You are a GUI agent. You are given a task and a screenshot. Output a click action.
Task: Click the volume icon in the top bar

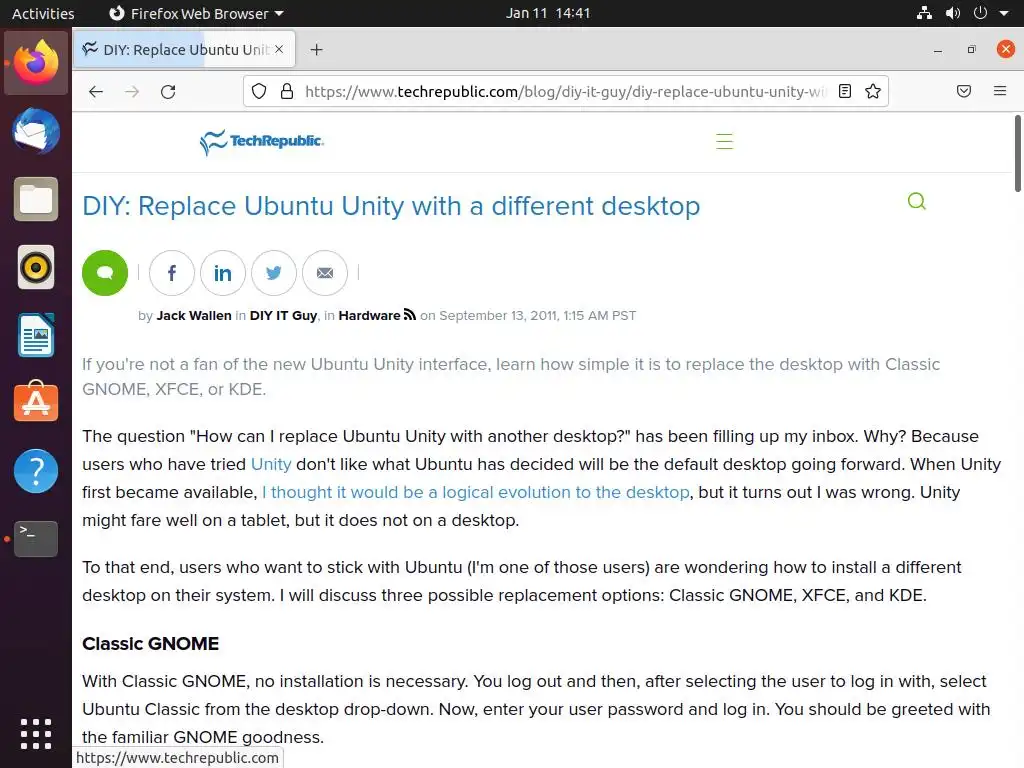tap(953, 13)
